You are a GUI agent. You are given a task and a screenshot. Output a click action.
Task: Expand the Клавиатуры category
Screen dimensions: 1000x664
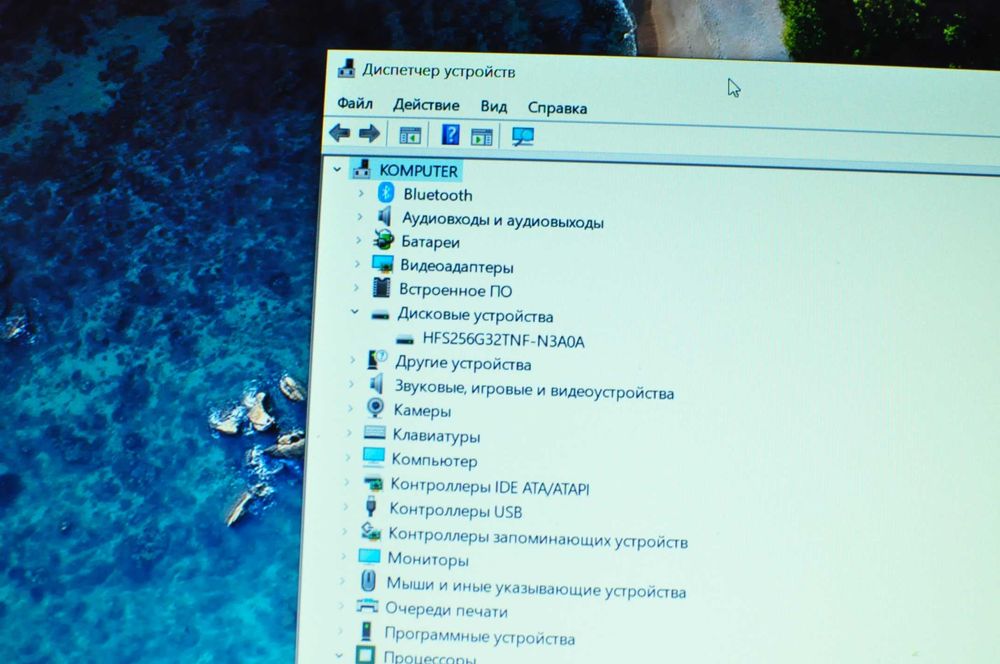pyautogui.click(x=349, y=433)
